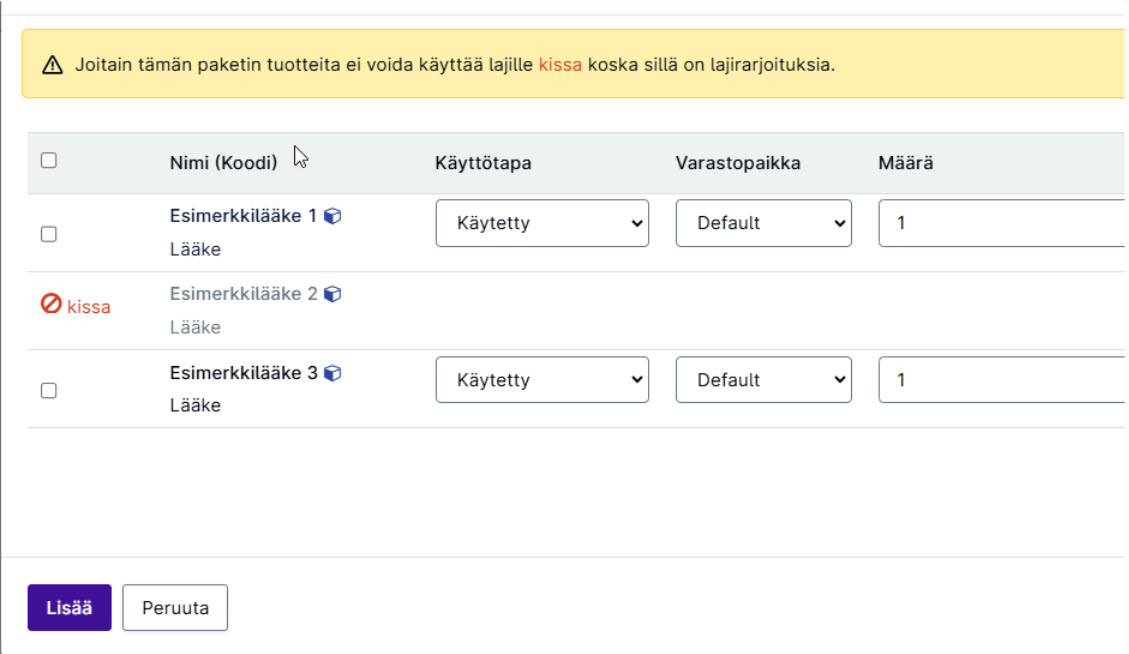Click the box icon next to Esimerkkilääke 1
This screenshot has height=654, width=1129.
point(333,216)
